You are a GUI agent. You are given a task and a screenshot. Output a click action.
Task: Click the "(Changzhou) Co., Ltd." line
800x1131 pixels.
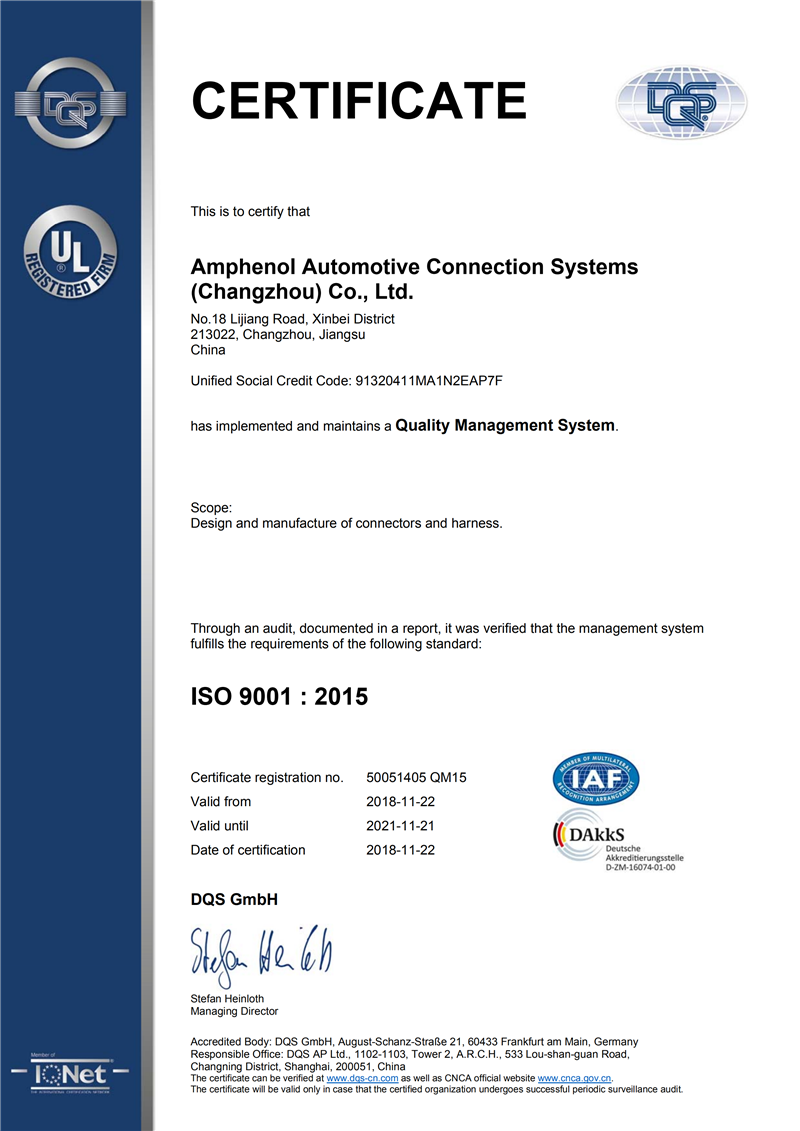pyautogui.click(x=302, y=292)
